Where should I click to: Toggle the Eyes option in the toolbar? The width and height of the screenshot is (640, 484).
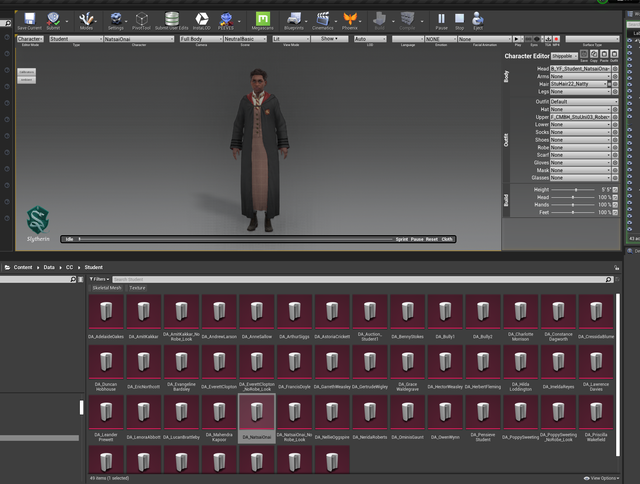click(537, 39)
